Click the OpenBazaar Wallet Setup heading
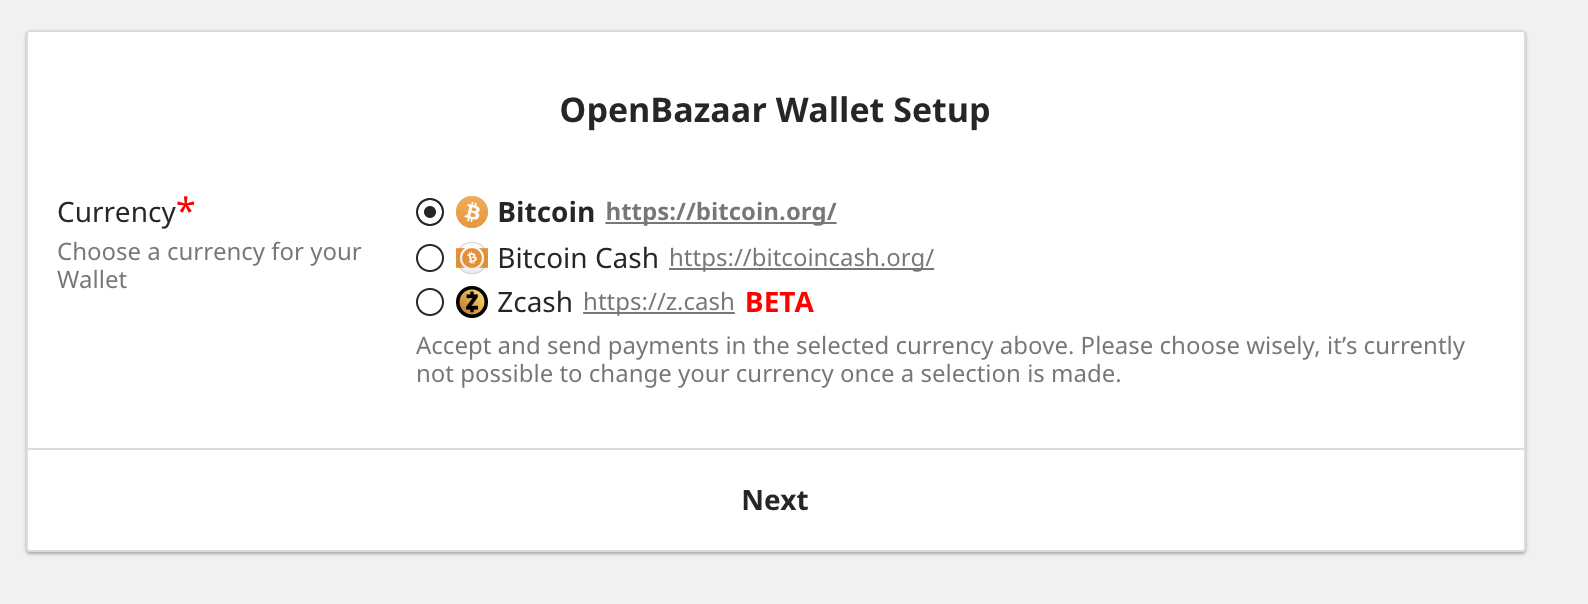The width and height of the screenshot is (1588, 604). tap(775, 110)
